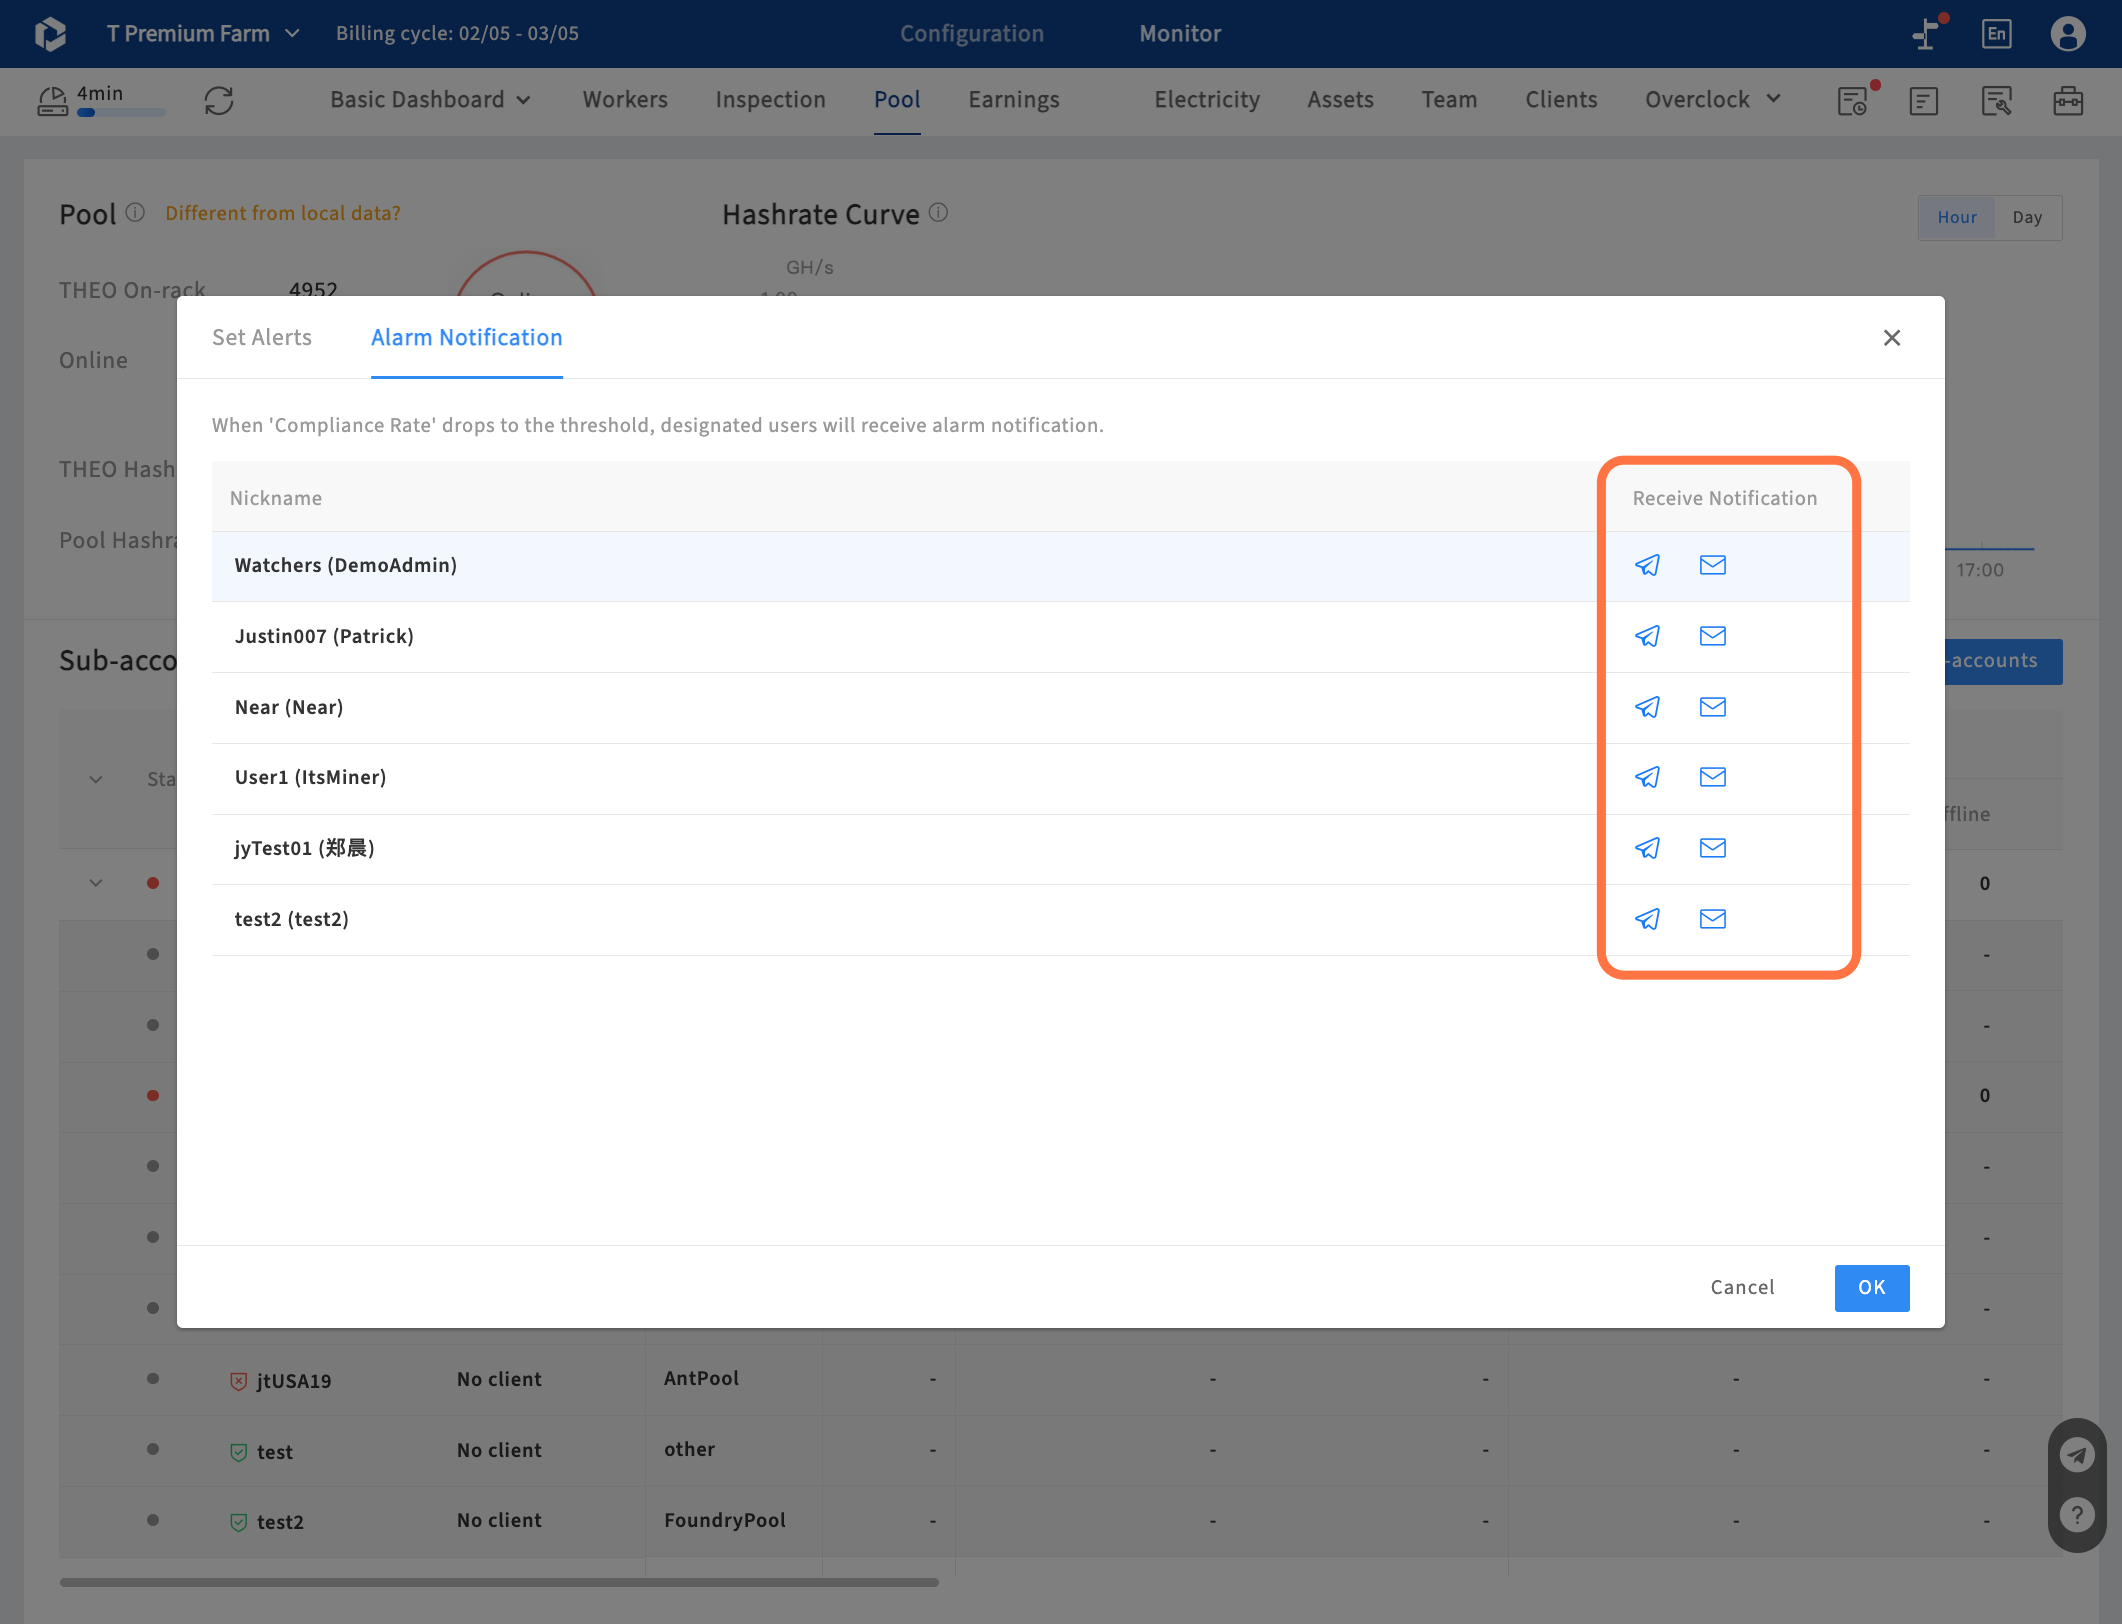Click email icon in User1 (ItsMiner) row

click(x=1712, y=777)
